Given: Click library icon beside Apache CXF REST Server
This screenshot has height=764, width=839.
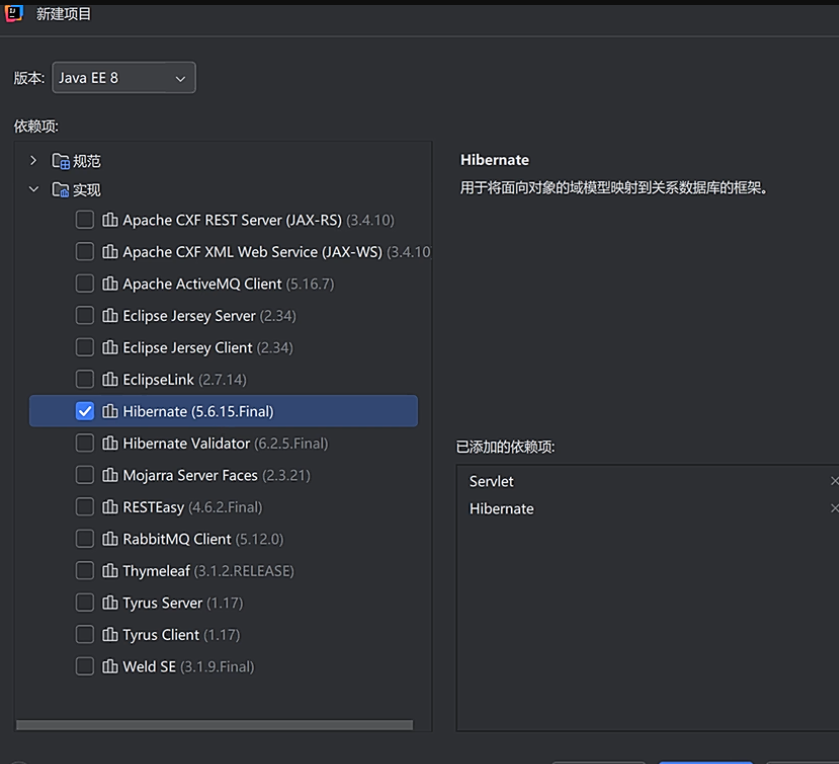Looking at the screenshot, I should 110,219.
